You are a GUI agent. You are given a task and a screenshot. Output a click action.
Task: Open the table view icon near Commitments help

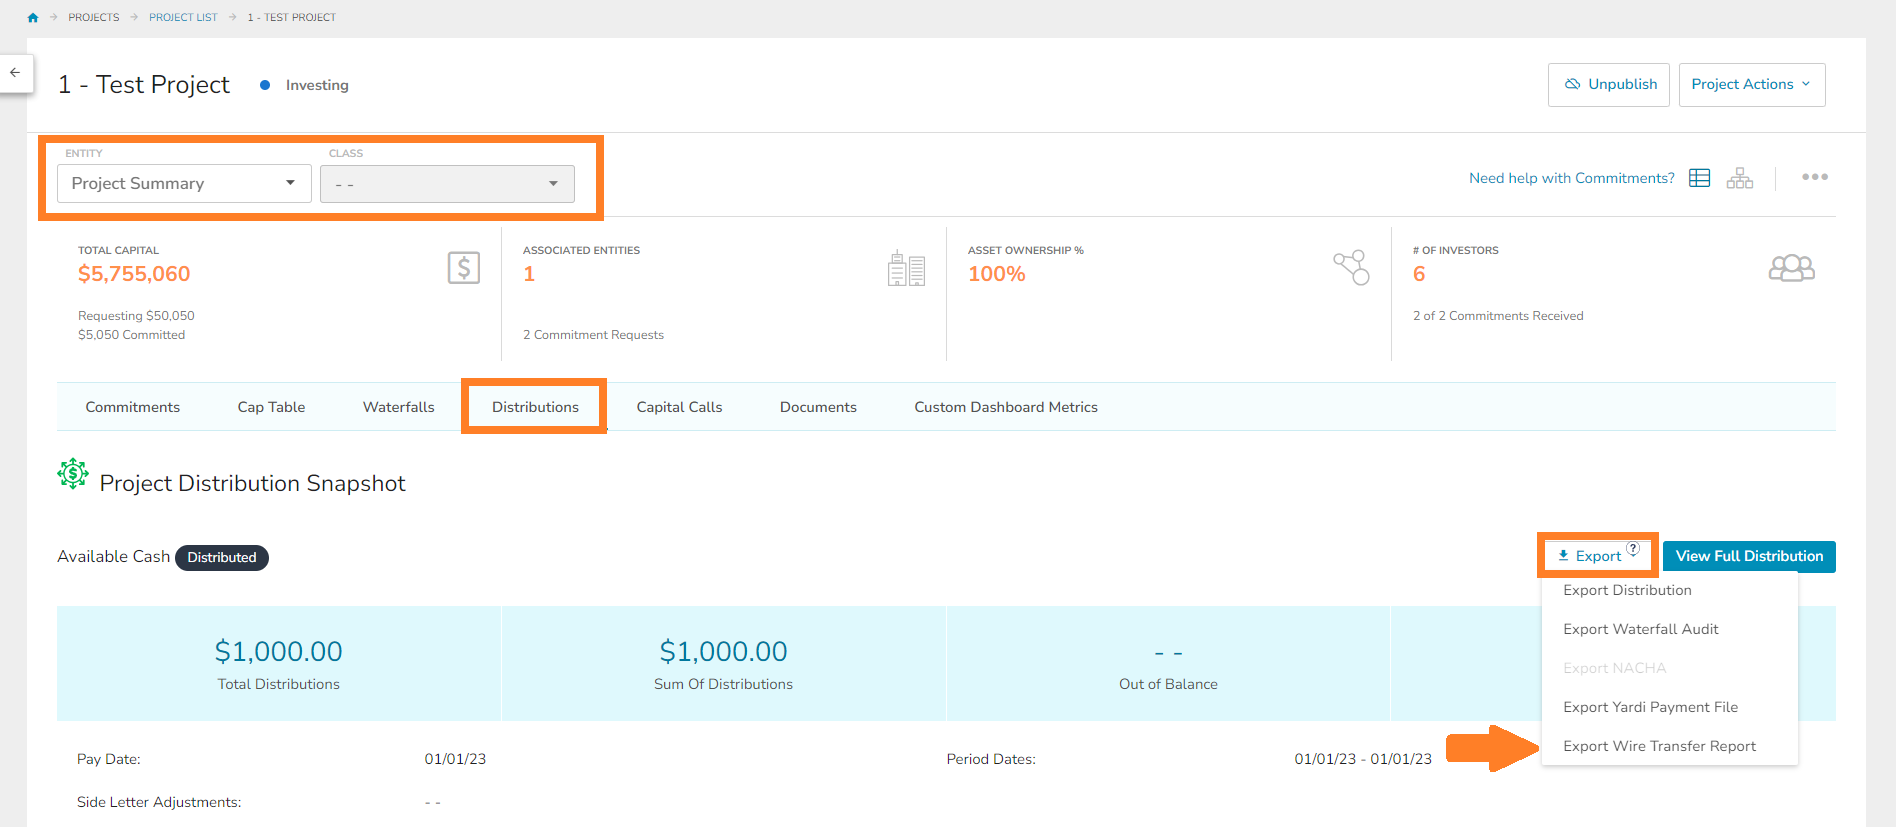(x=1699, y=178)
